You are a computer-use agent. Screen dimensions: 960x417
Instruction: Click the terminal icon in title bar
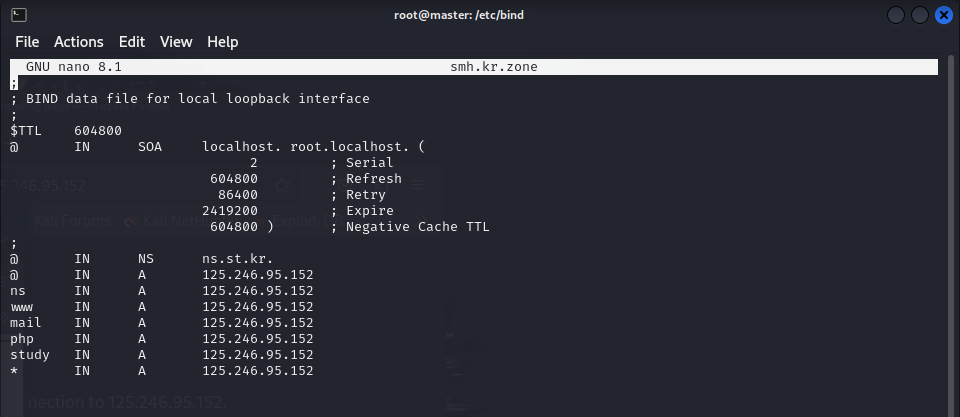18,15
